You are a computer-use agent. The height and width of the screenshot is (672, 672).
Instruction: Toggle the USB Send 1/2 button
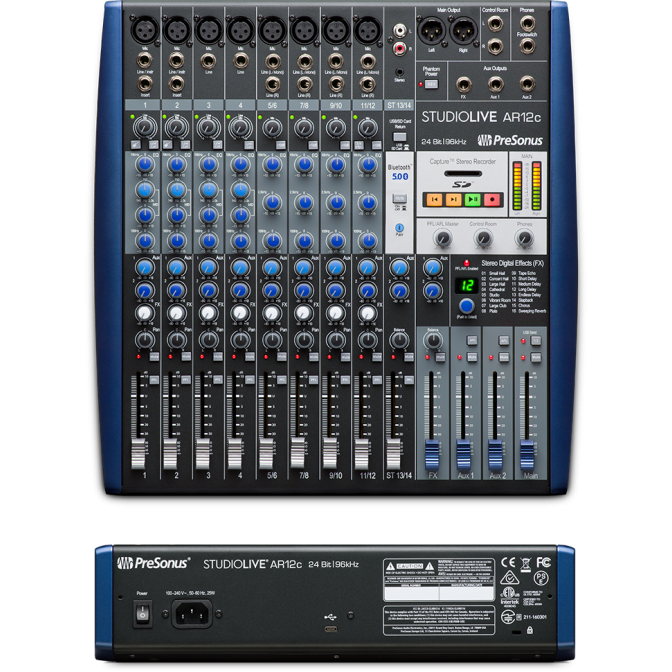point(536,341)
